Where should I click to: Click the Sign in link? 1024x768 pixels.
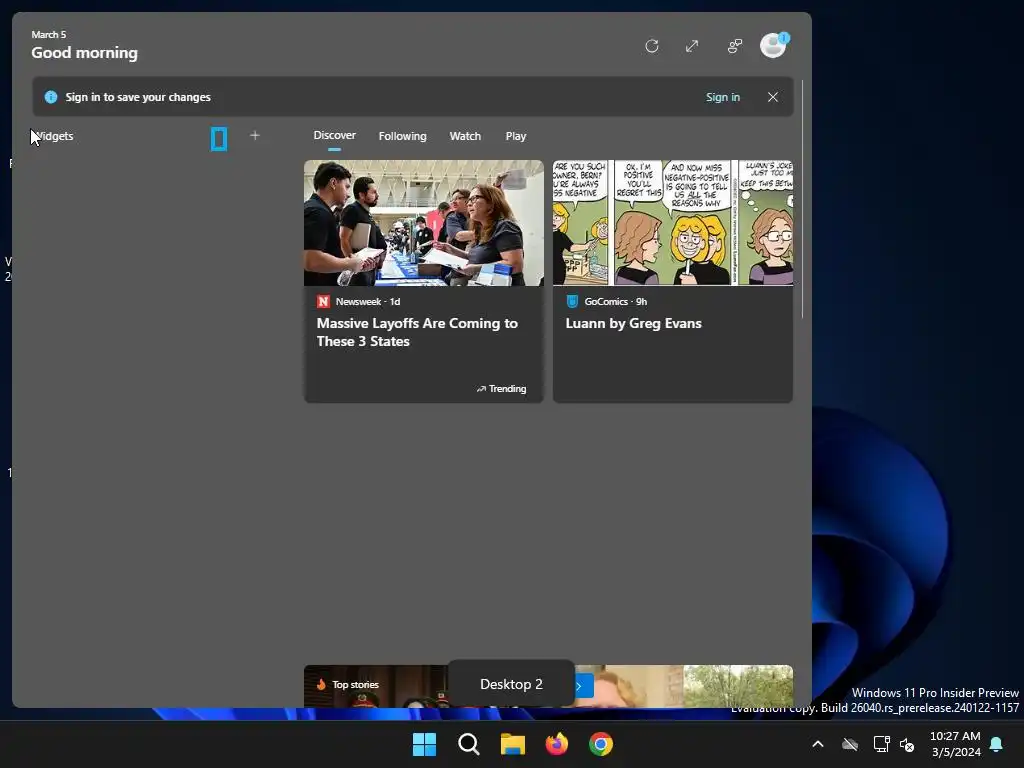point(723,97)
